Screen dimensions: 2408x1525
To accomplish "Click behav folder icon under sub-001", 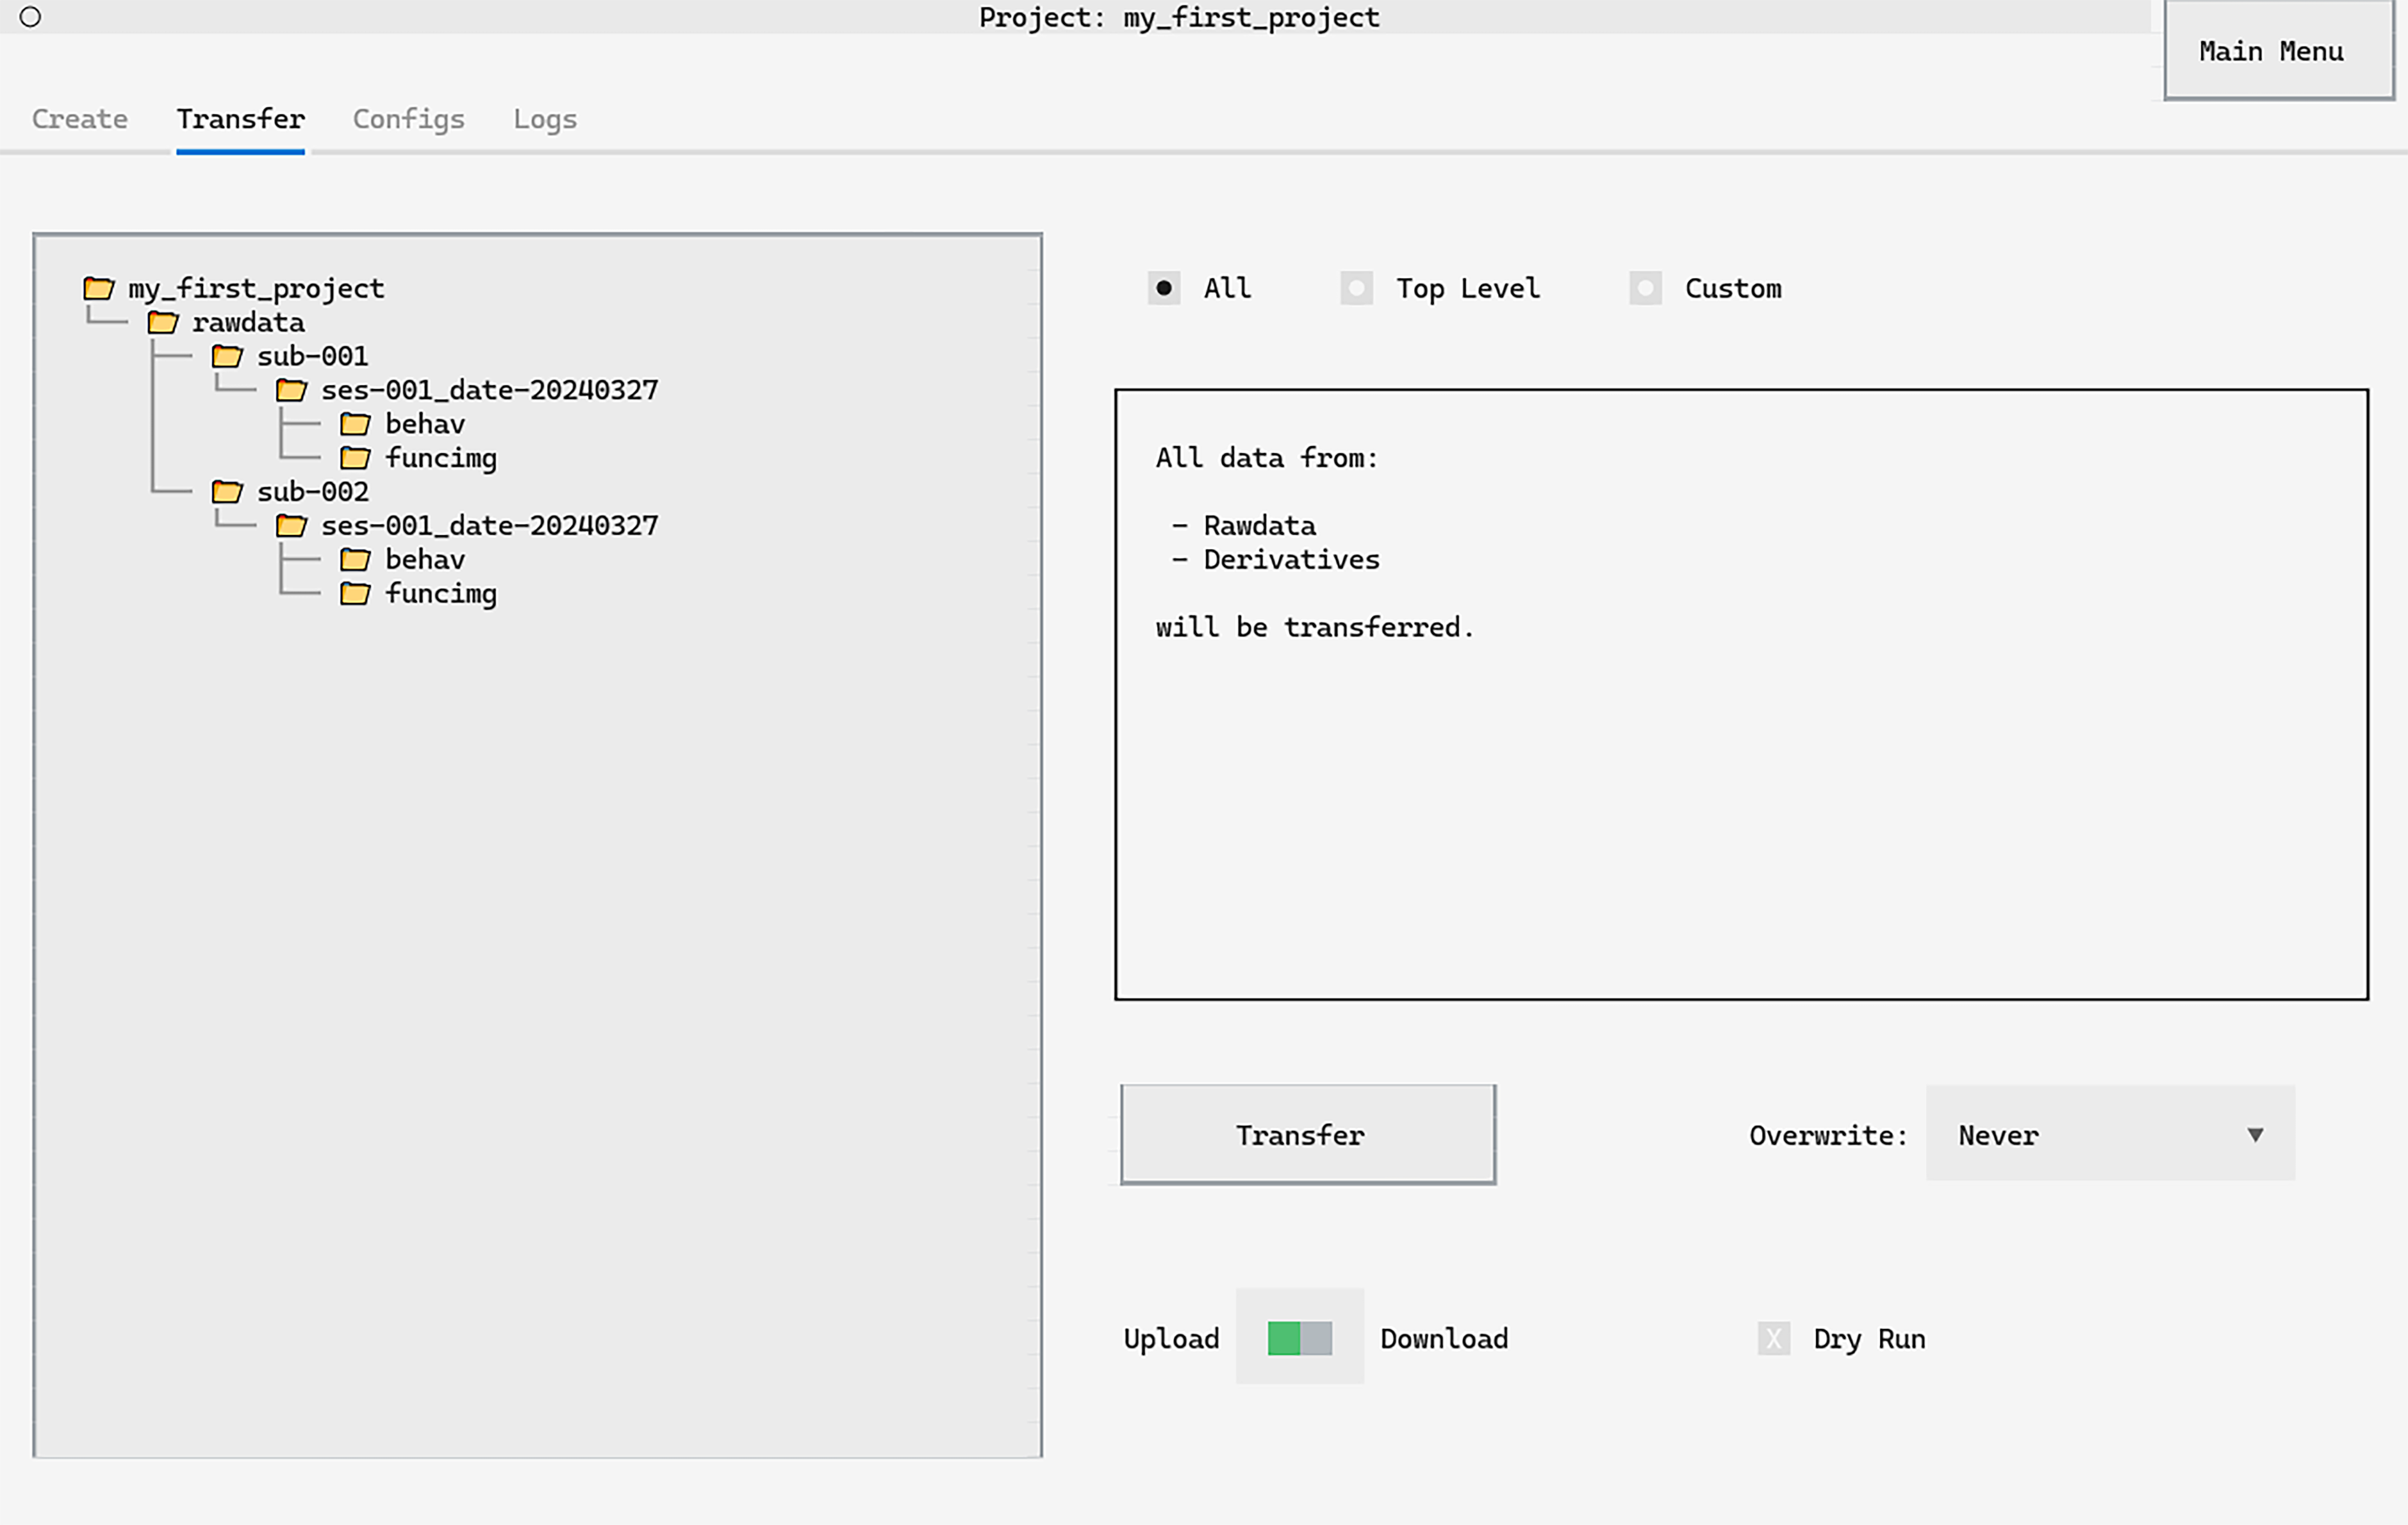I will [355, 424].
